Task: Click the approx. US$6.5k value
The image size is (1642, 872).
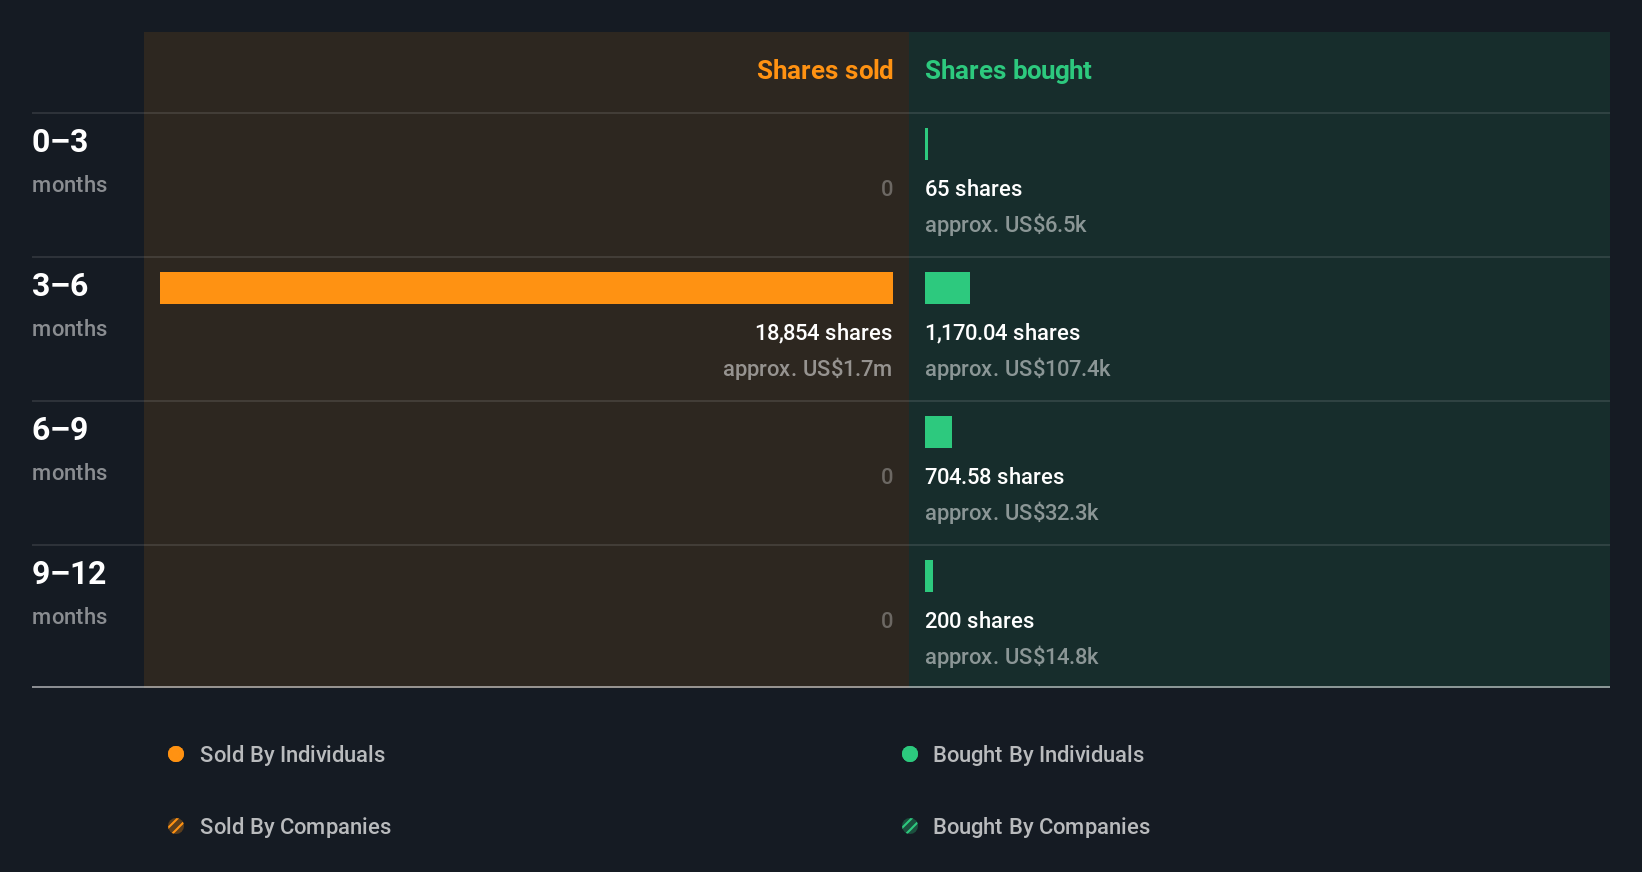Action: (x=1005, y=224)
